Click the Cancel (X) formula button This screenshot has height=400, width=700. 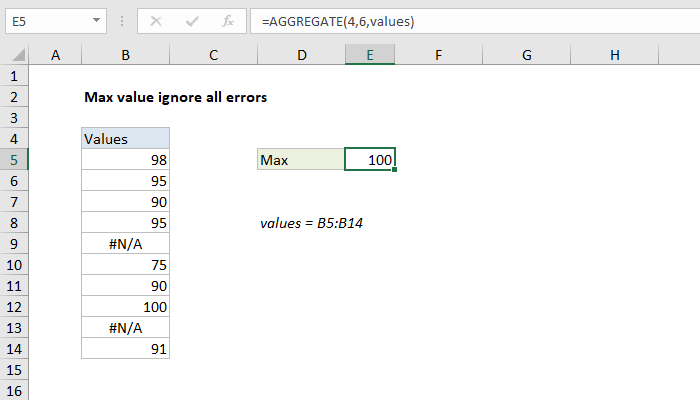[156, 21]
